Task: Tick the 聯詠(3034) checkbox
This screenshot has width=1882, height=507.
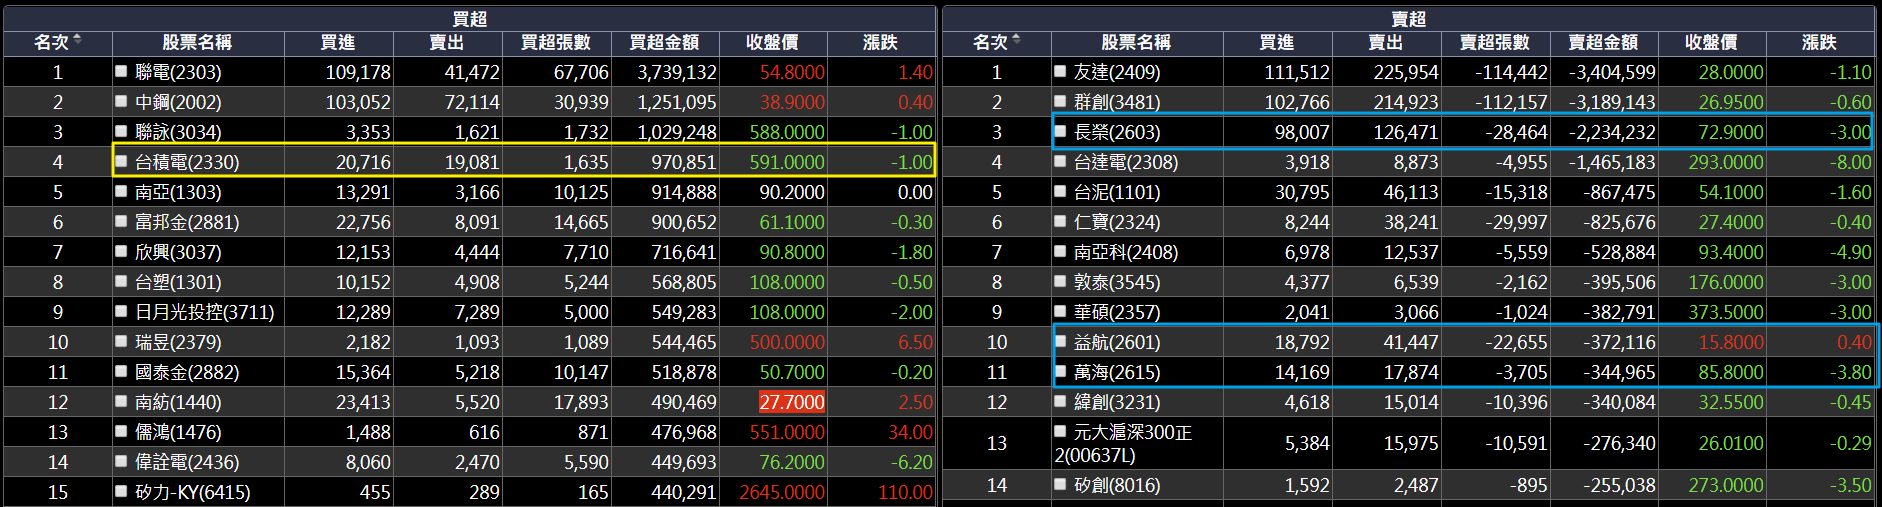Action: click(x=121, y=131)
